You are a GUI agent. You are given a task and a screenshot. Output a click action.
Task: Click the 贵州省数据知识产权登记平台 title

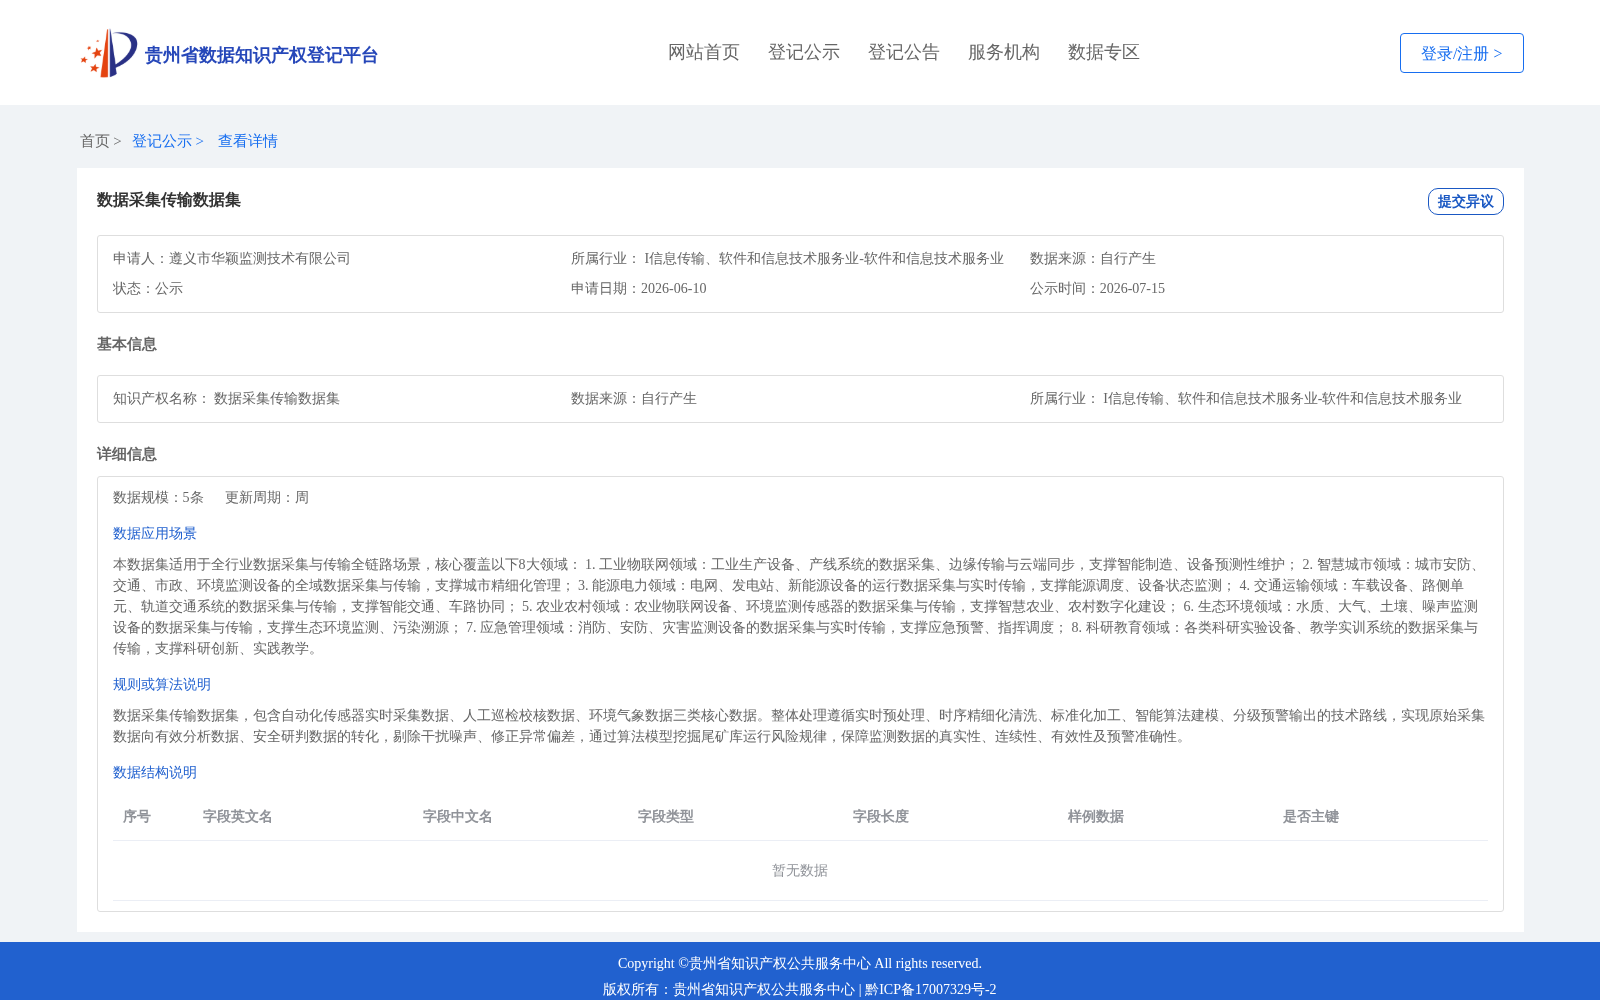(261, 55)
